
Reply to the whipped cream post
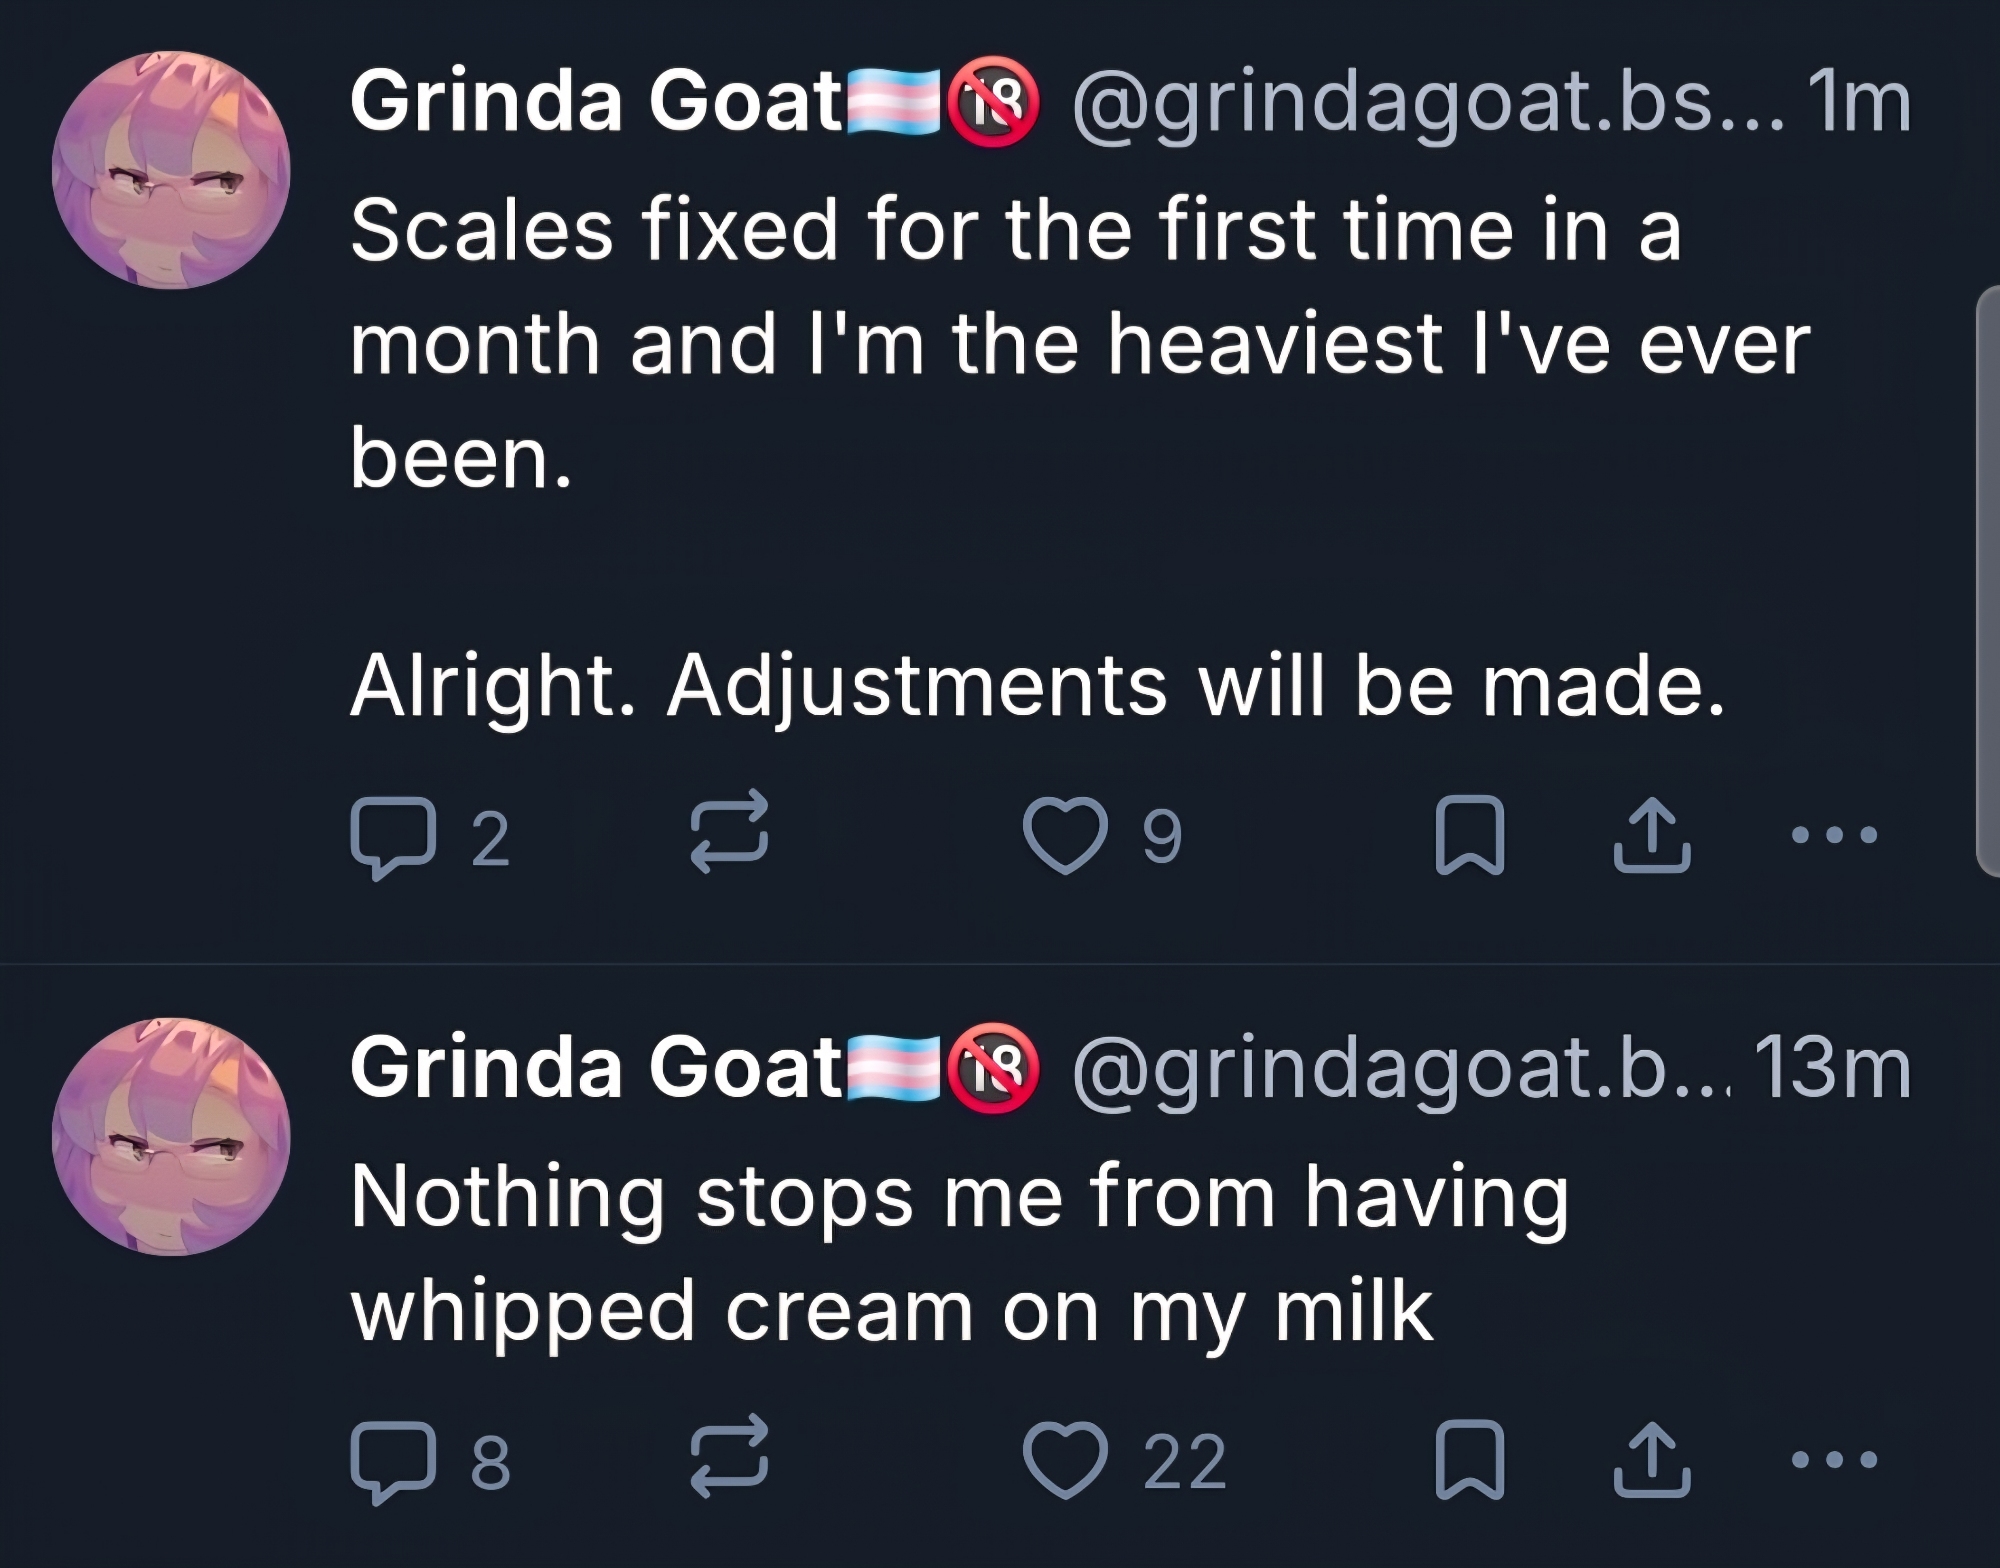click(x=393, y=1461)
